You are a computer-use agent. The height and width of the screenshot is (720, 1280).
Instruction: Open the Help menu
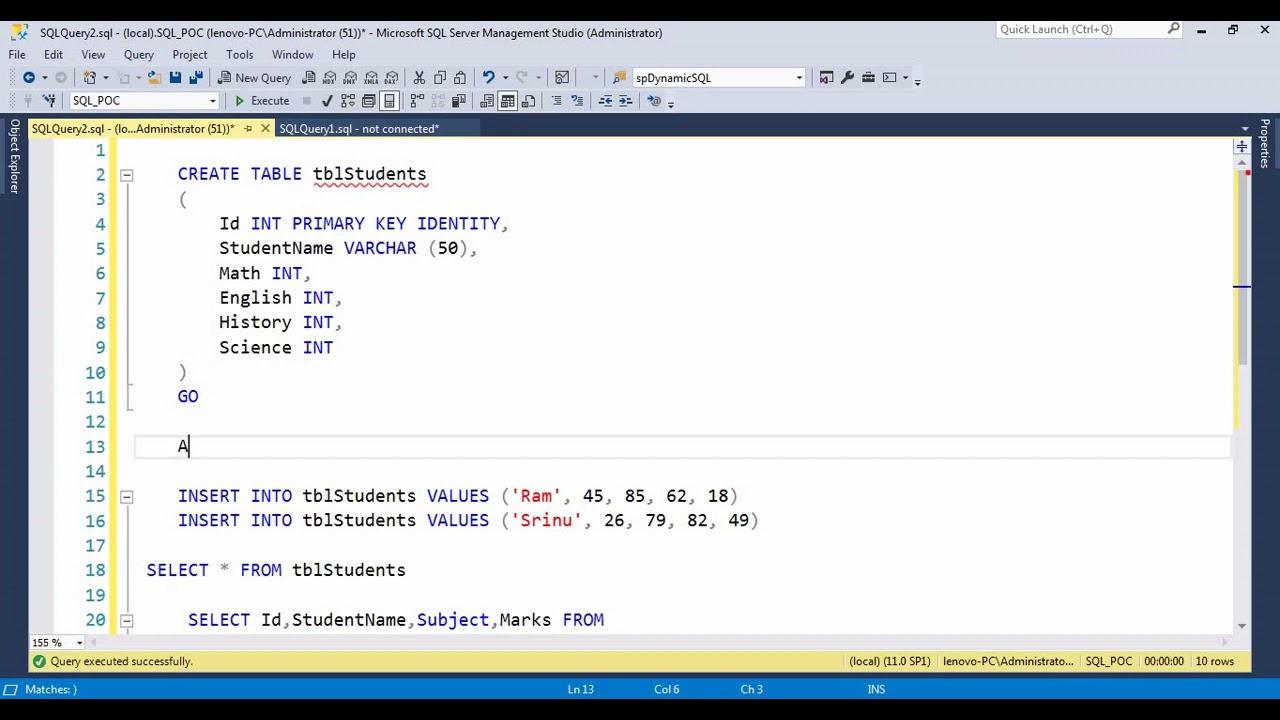tap(343, 54)
